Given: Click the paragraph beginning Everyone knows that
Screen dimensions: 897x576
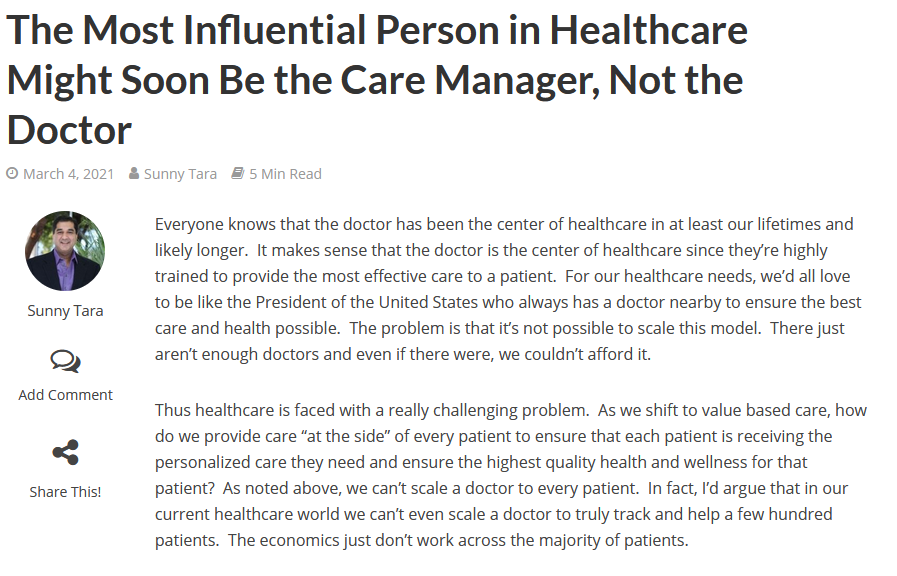Looking at the screenshot, I should (x=508, y=289).
